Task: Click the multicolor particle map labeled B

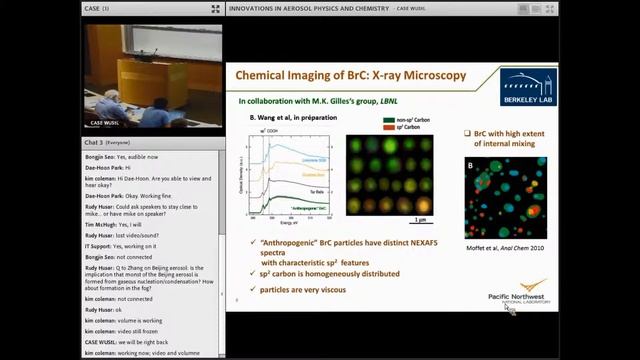Action: click(505, 198)
